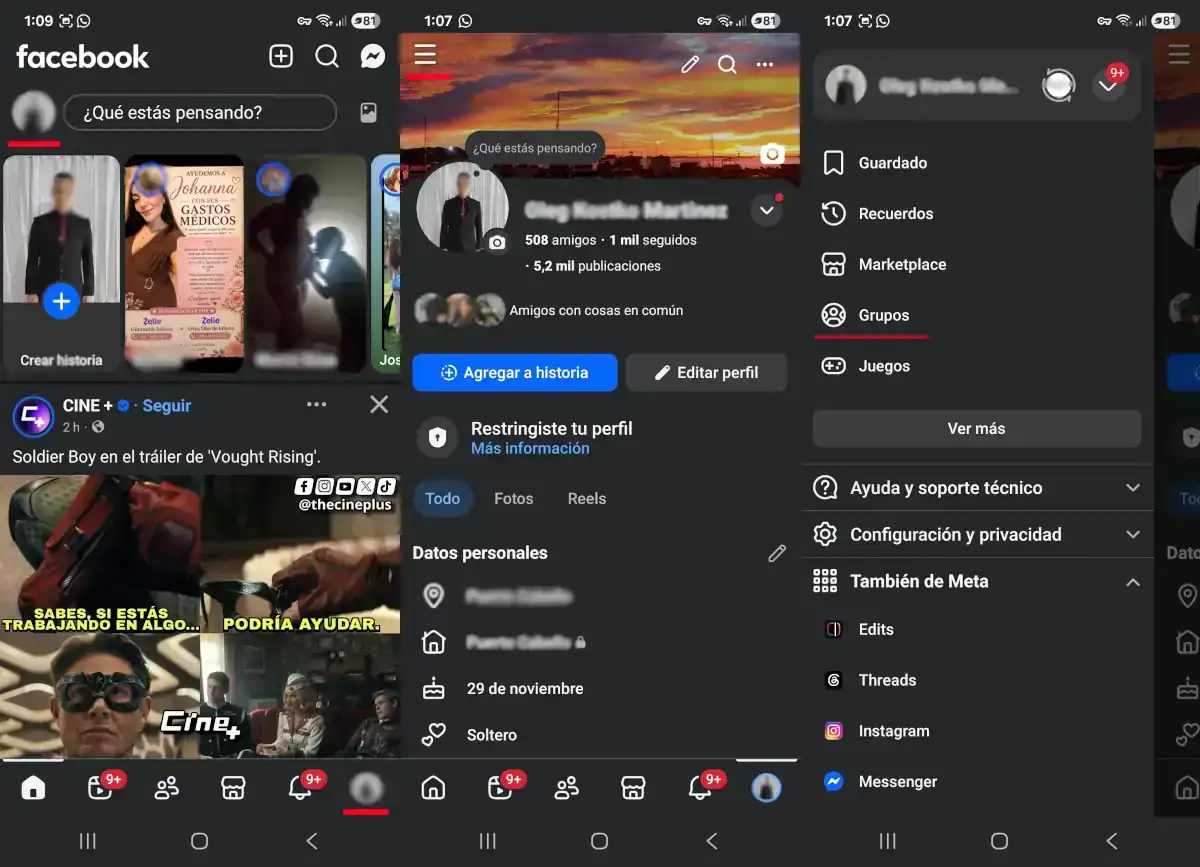Tap Android back button on the menu screen

point(1111,841)
